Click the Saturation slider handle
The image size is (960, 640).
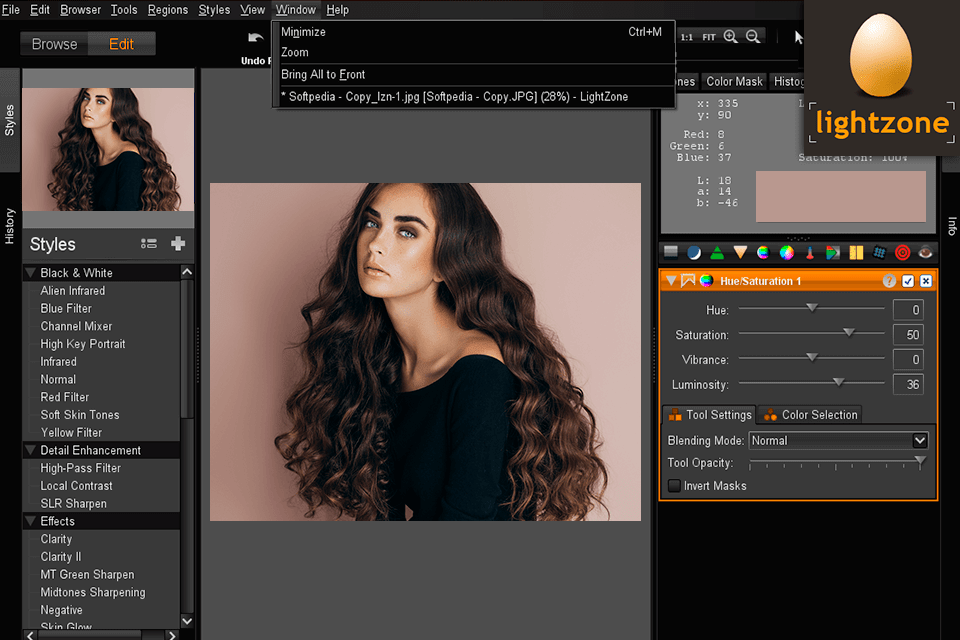(x=849, y=333)
